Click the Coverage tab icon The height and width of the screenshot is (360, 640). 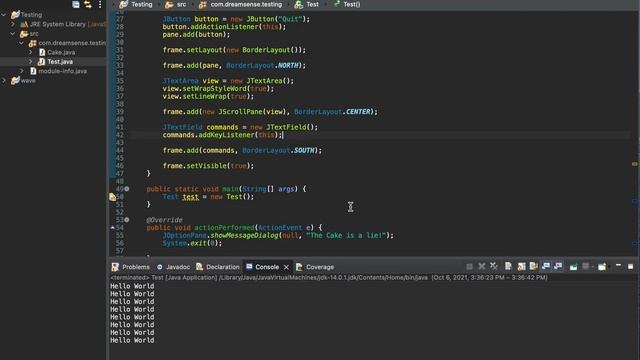coord(299,267)
